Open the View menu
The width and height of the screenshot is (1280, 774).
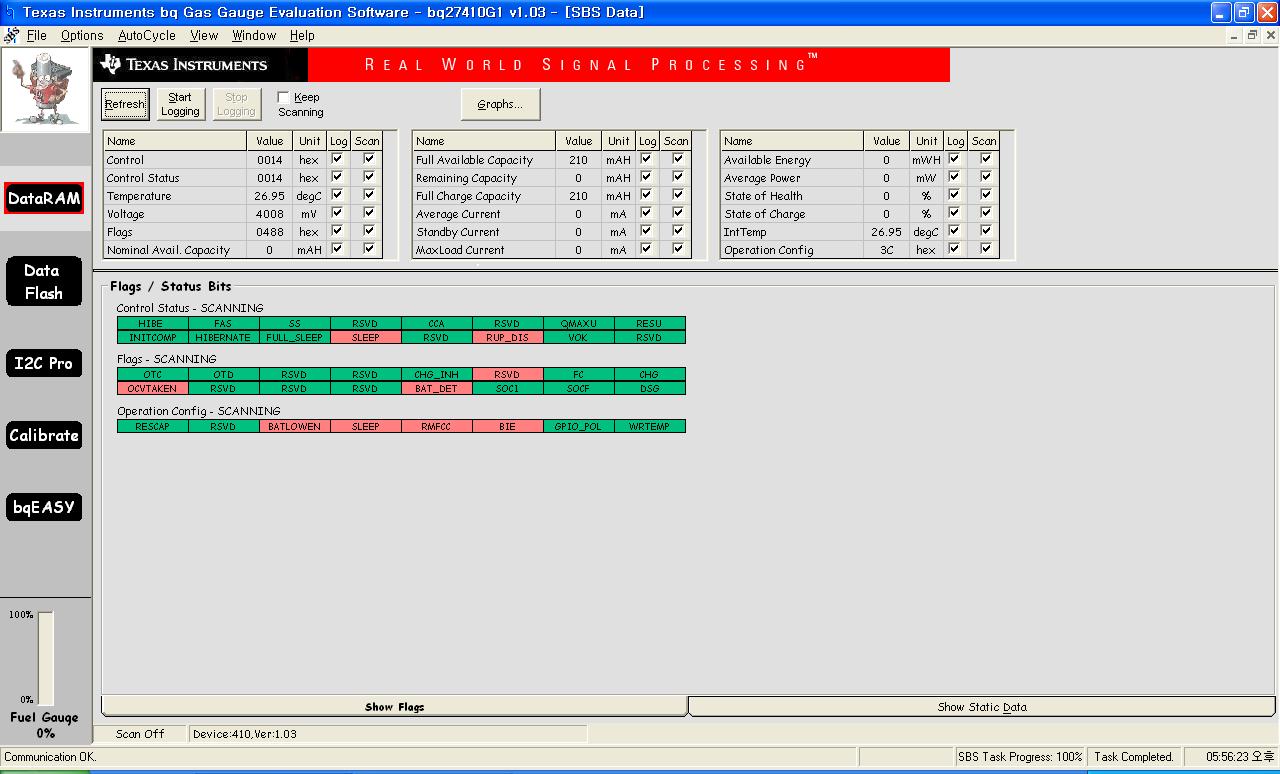point(204,35)
